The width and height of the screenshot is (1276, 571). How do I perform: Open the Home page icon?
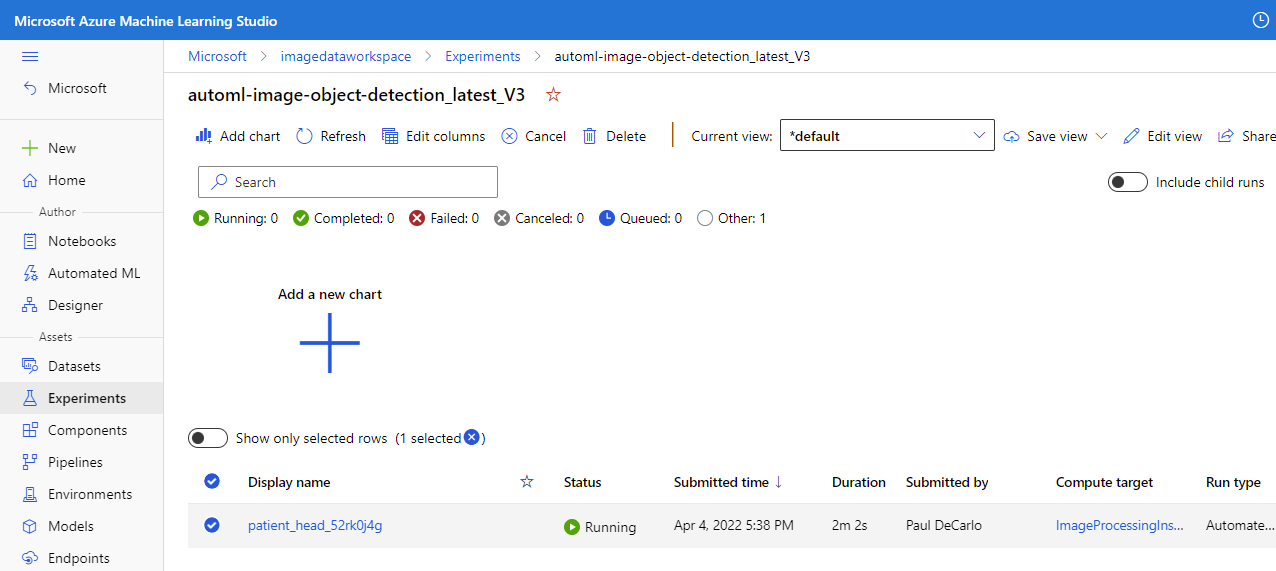pyautogui.click(x=30, y=180)
